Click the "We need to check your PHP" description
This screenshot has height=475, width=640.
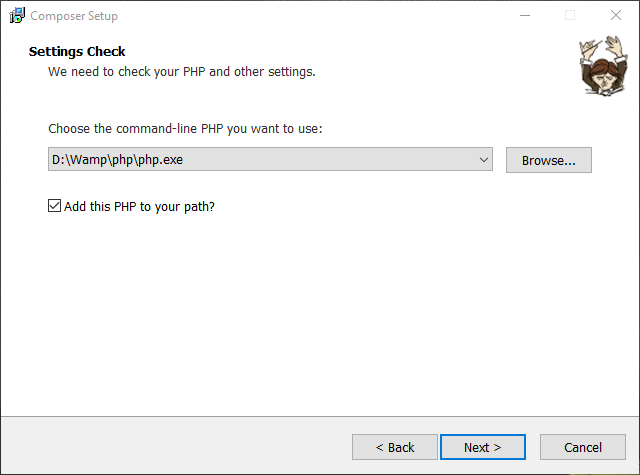(182, 72)
